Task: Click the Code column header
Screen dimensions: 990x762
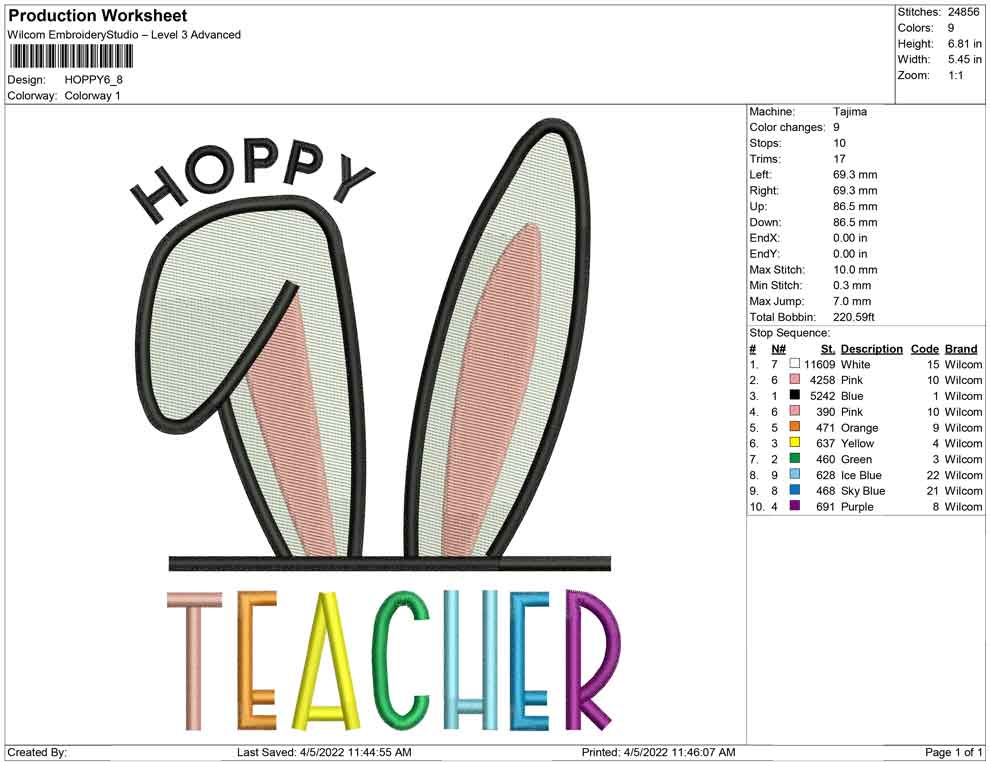Action: (925, 348)
